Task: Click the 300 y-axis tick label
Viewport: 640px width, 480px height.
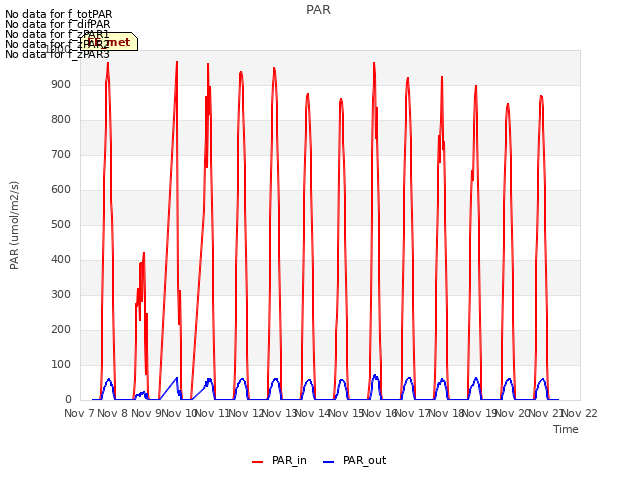Action: point(61,294)
